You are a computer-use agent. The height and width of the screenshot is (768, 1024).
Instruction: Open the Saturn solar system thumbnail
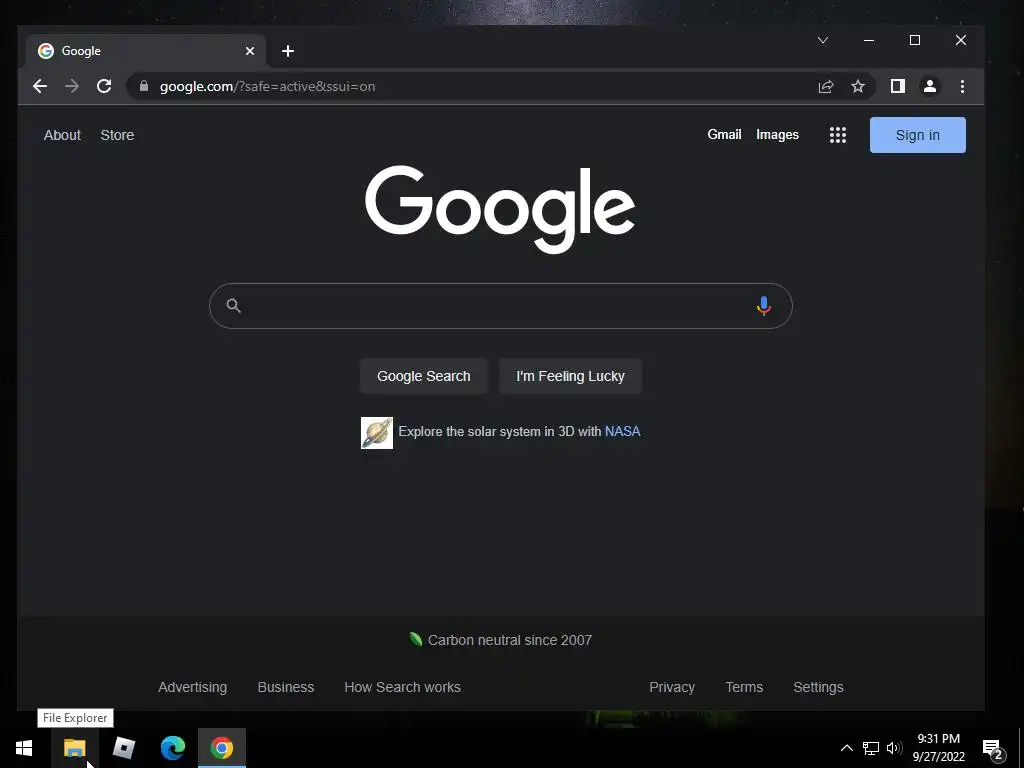coord(377,433)
